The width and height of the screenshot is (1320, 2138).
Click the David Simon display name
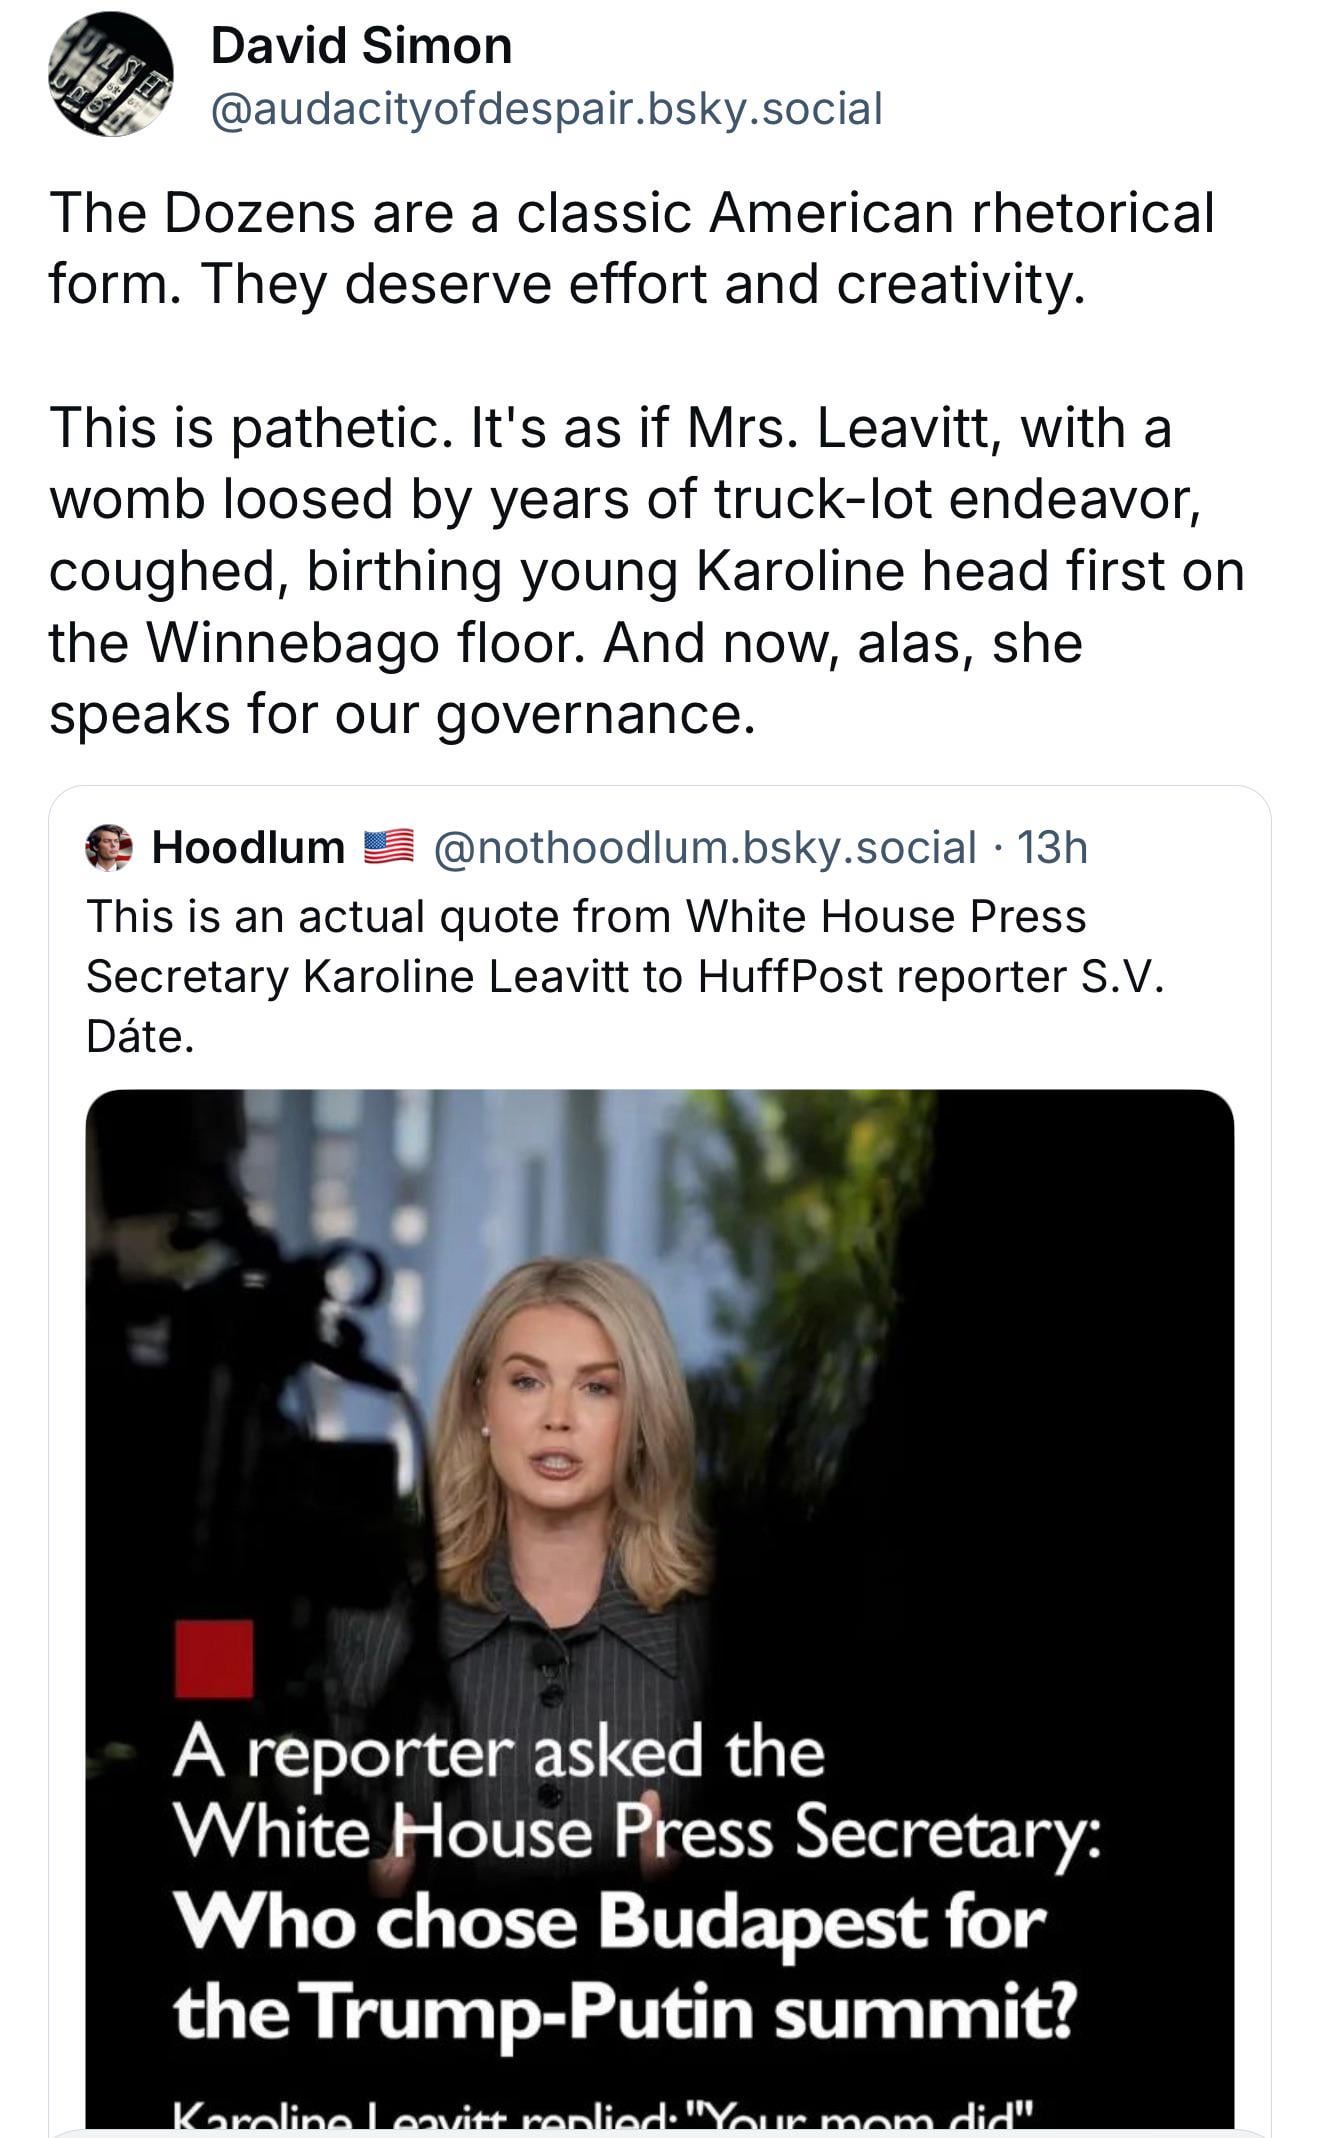(361, 46)
